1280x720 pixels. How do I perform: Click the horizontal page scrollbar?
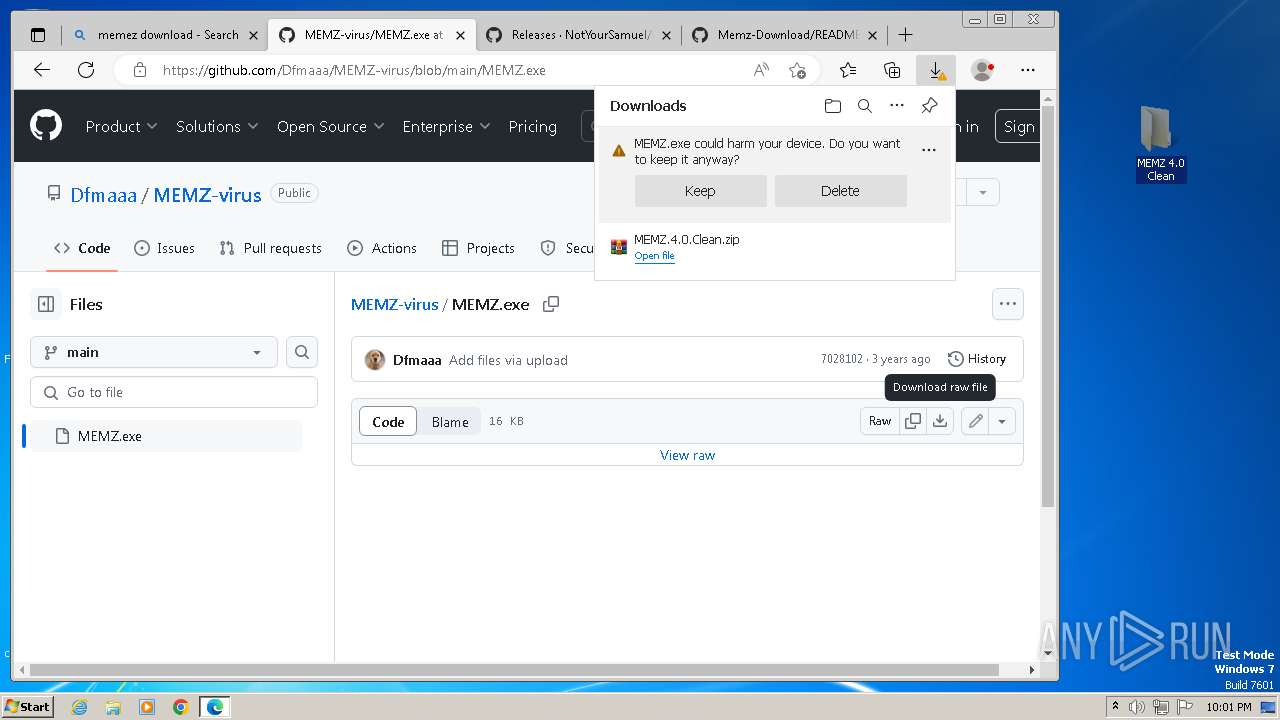click(514, 669)
